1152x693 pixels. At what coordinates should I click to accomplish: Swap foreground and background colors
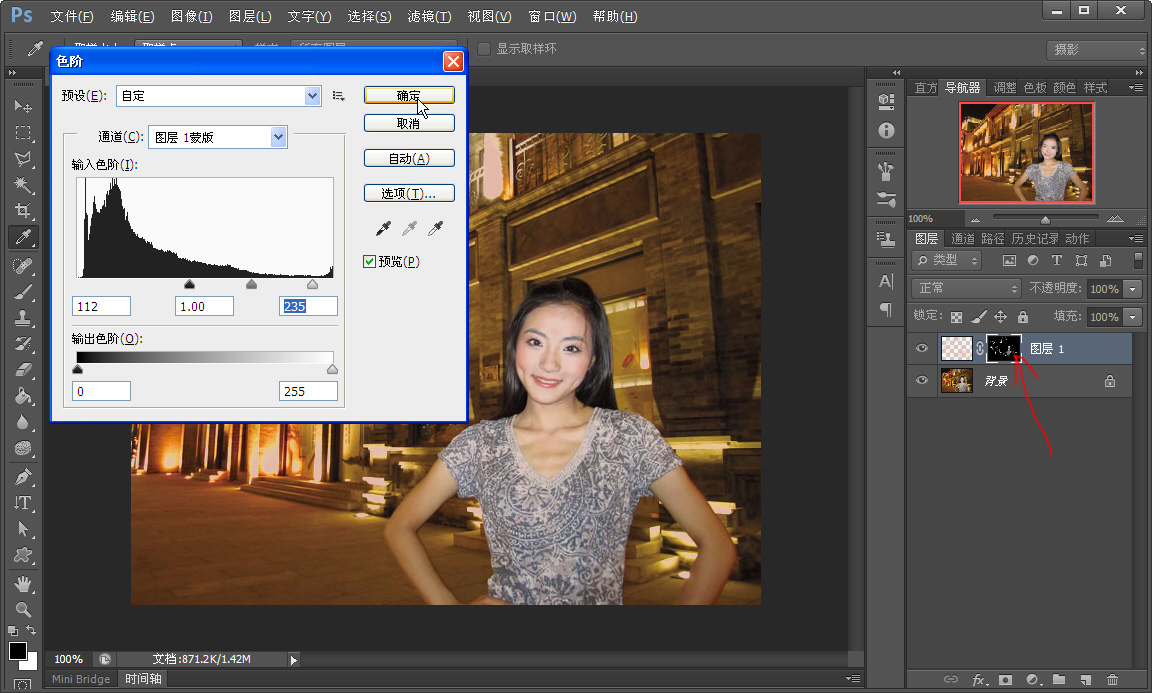click(x=31, y=631)
